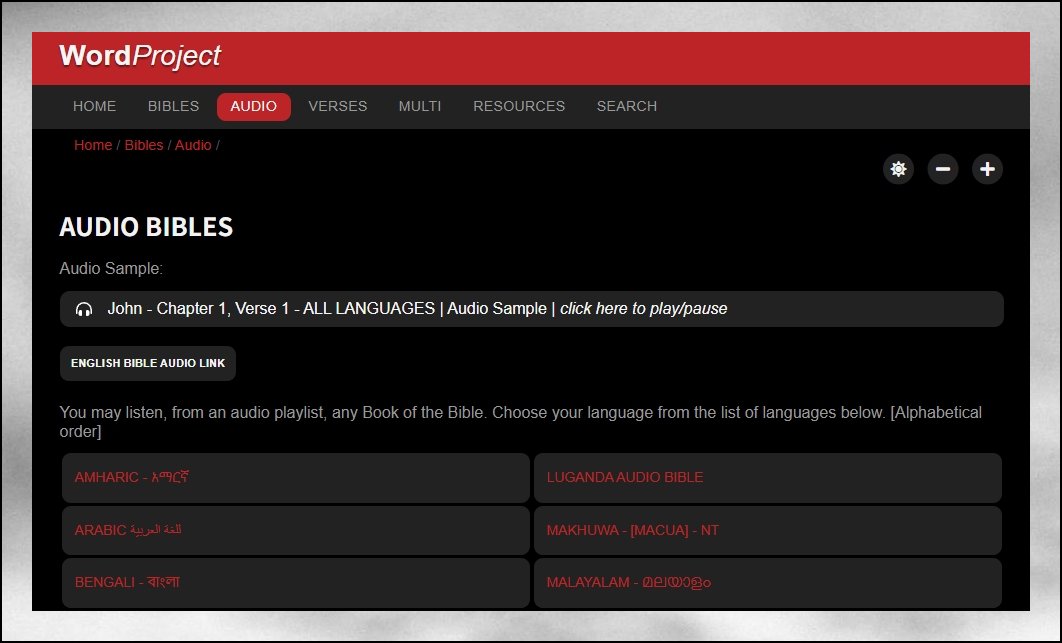This screenshot has width=1062, height=643.
Task: Select the AUDIO navigation tab
Action: tap(253, 106)
